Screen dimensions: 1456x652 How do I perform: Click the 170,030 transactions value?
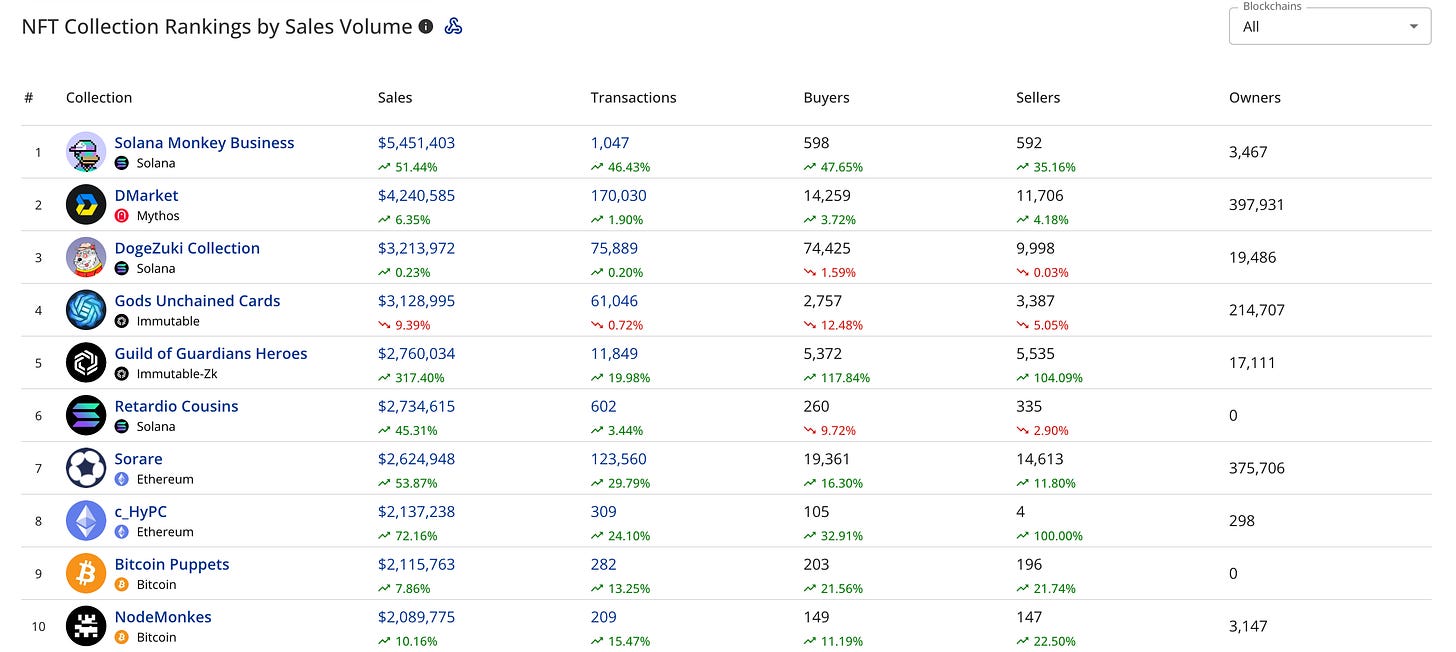click(618, 195)
